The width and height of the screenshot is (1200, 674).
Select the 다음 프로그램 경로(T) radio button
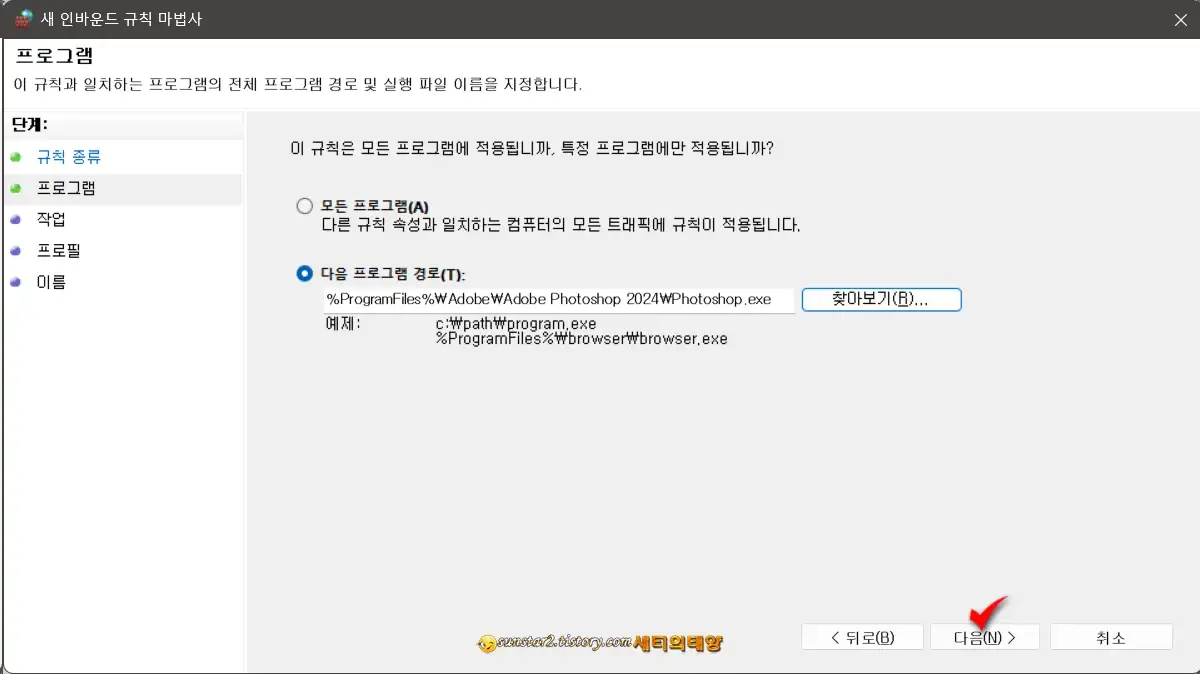[304, 275]
